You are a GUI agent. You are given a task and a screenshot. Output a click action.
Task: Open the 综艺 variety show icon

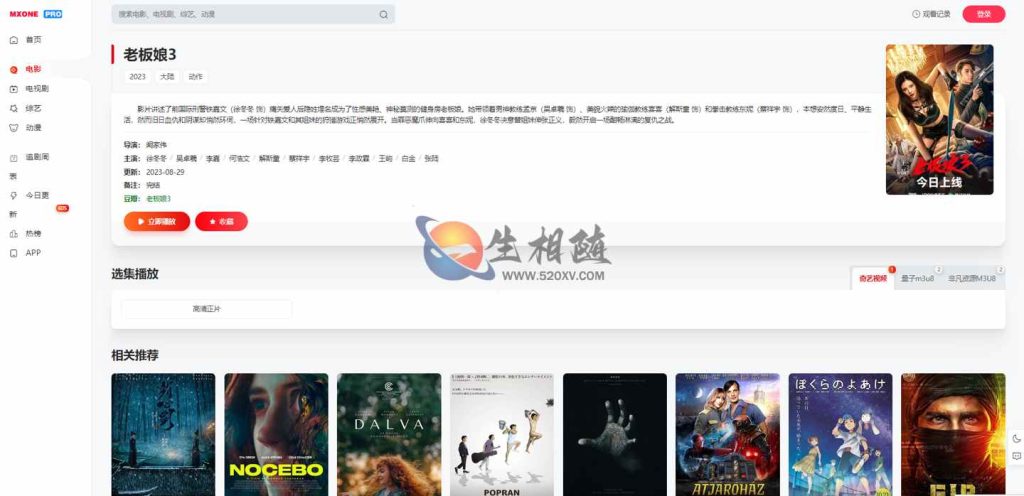click(x=14, y=108)
